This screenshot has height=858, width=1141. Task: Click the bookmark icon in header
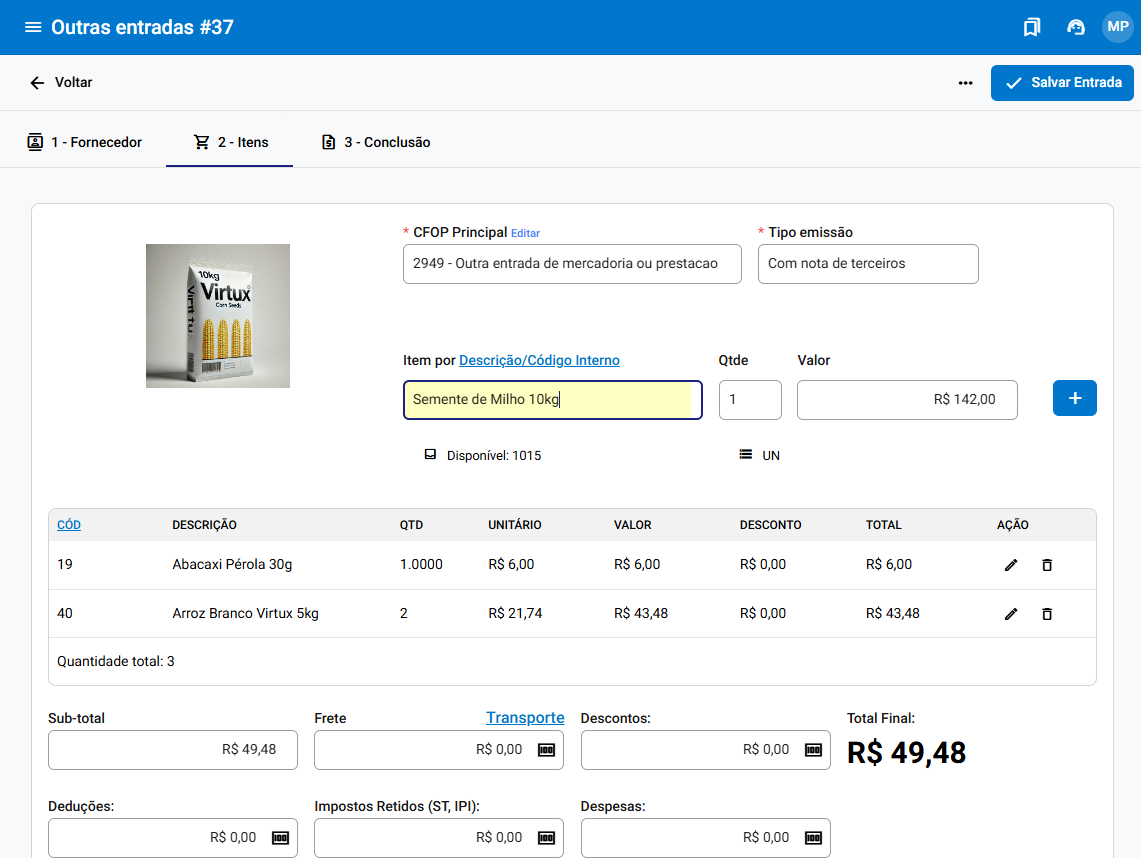coord(1031,27)
